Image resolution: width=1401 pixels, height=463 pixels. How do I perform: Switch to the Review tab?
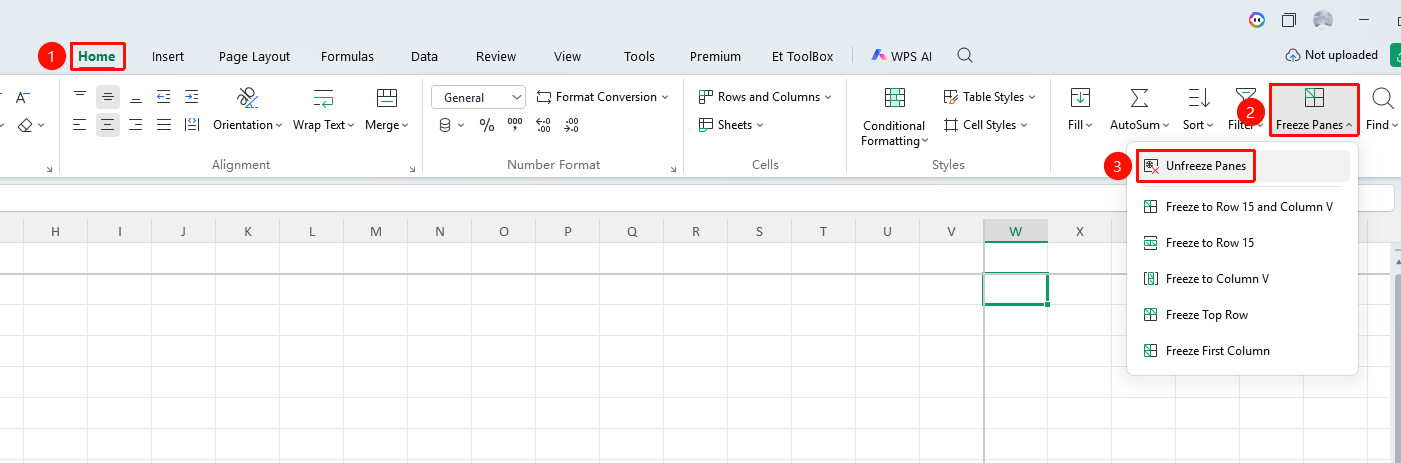coord(496,57)
